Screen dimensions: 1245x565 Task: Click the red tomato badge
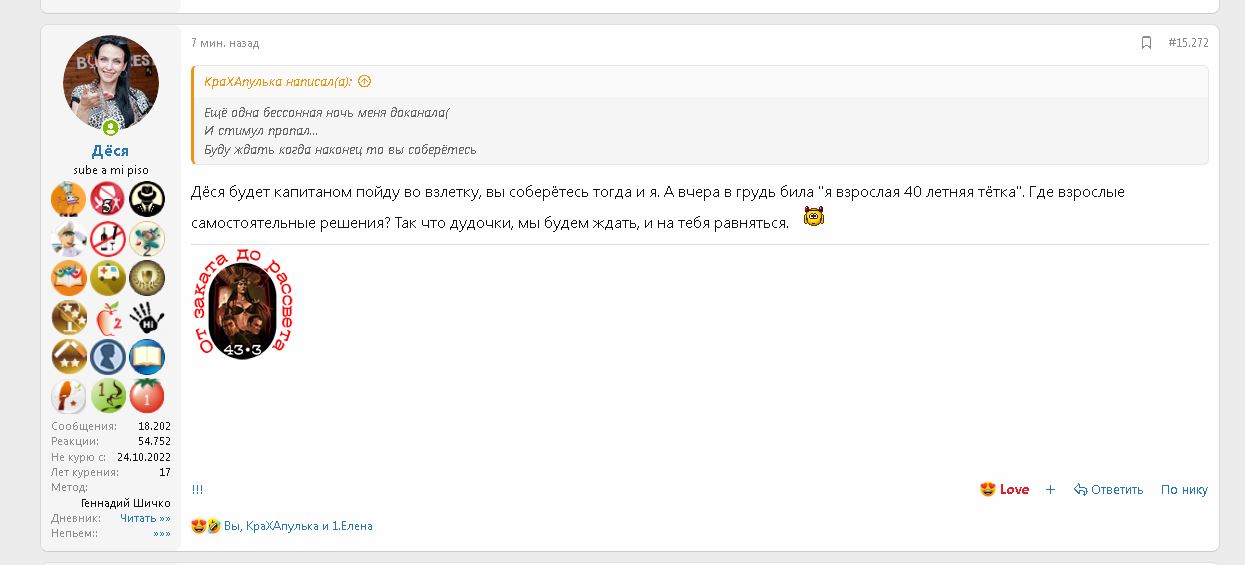click(147, 396)
